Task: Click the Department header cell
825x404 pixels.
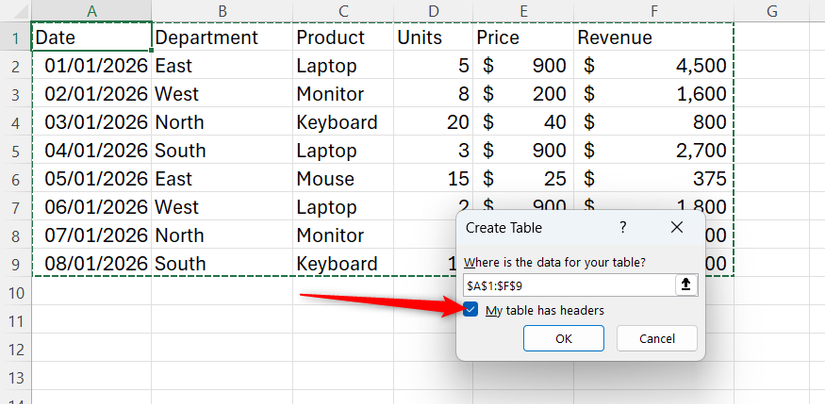Action: [x=221, y=38]
